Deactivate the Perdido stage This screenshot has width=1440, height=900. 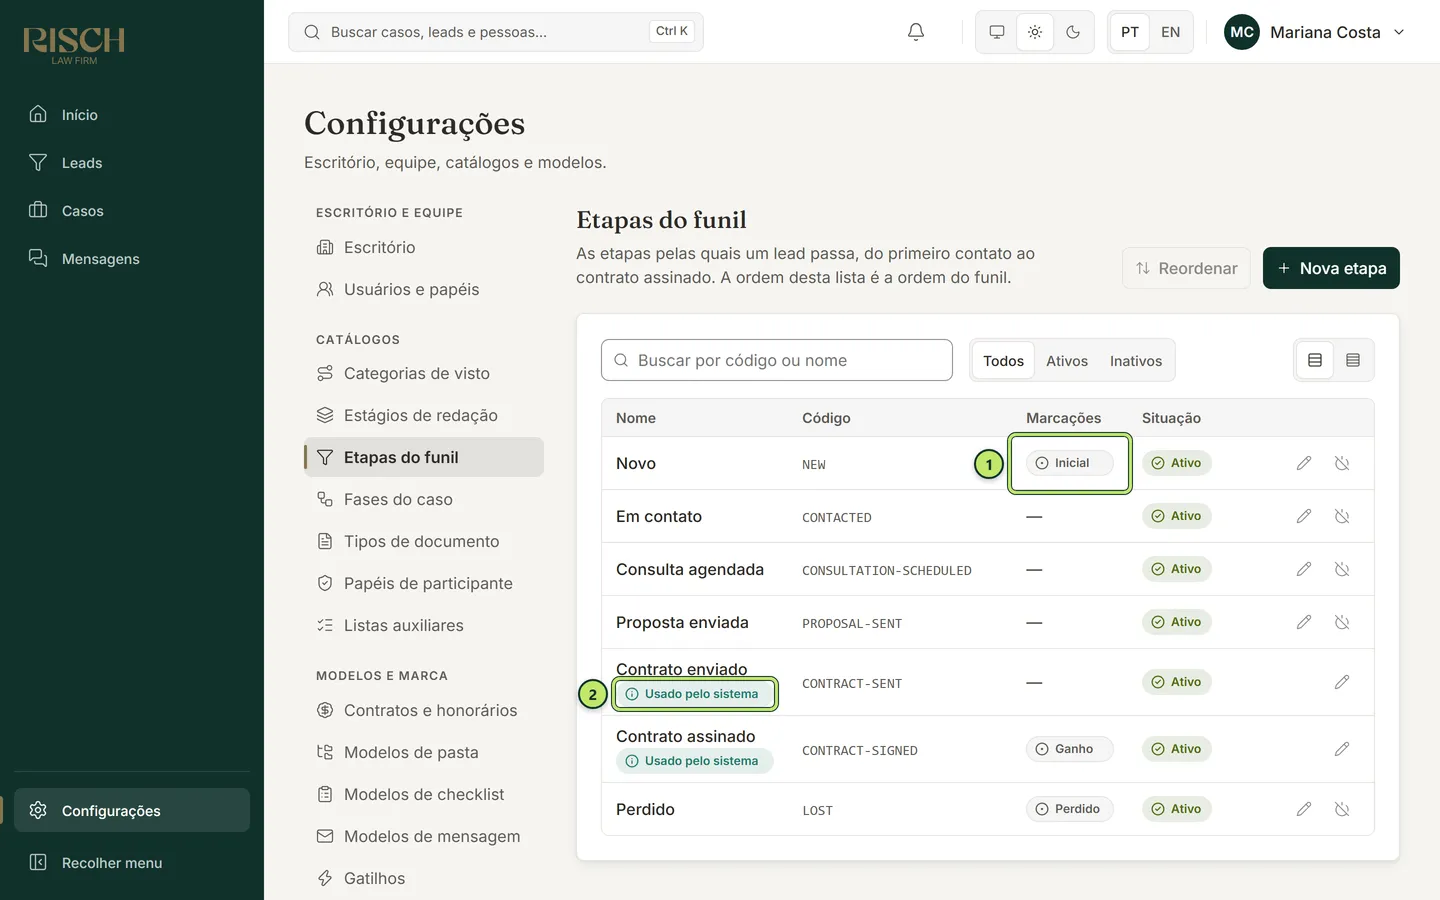click(x=1342, y=809)
